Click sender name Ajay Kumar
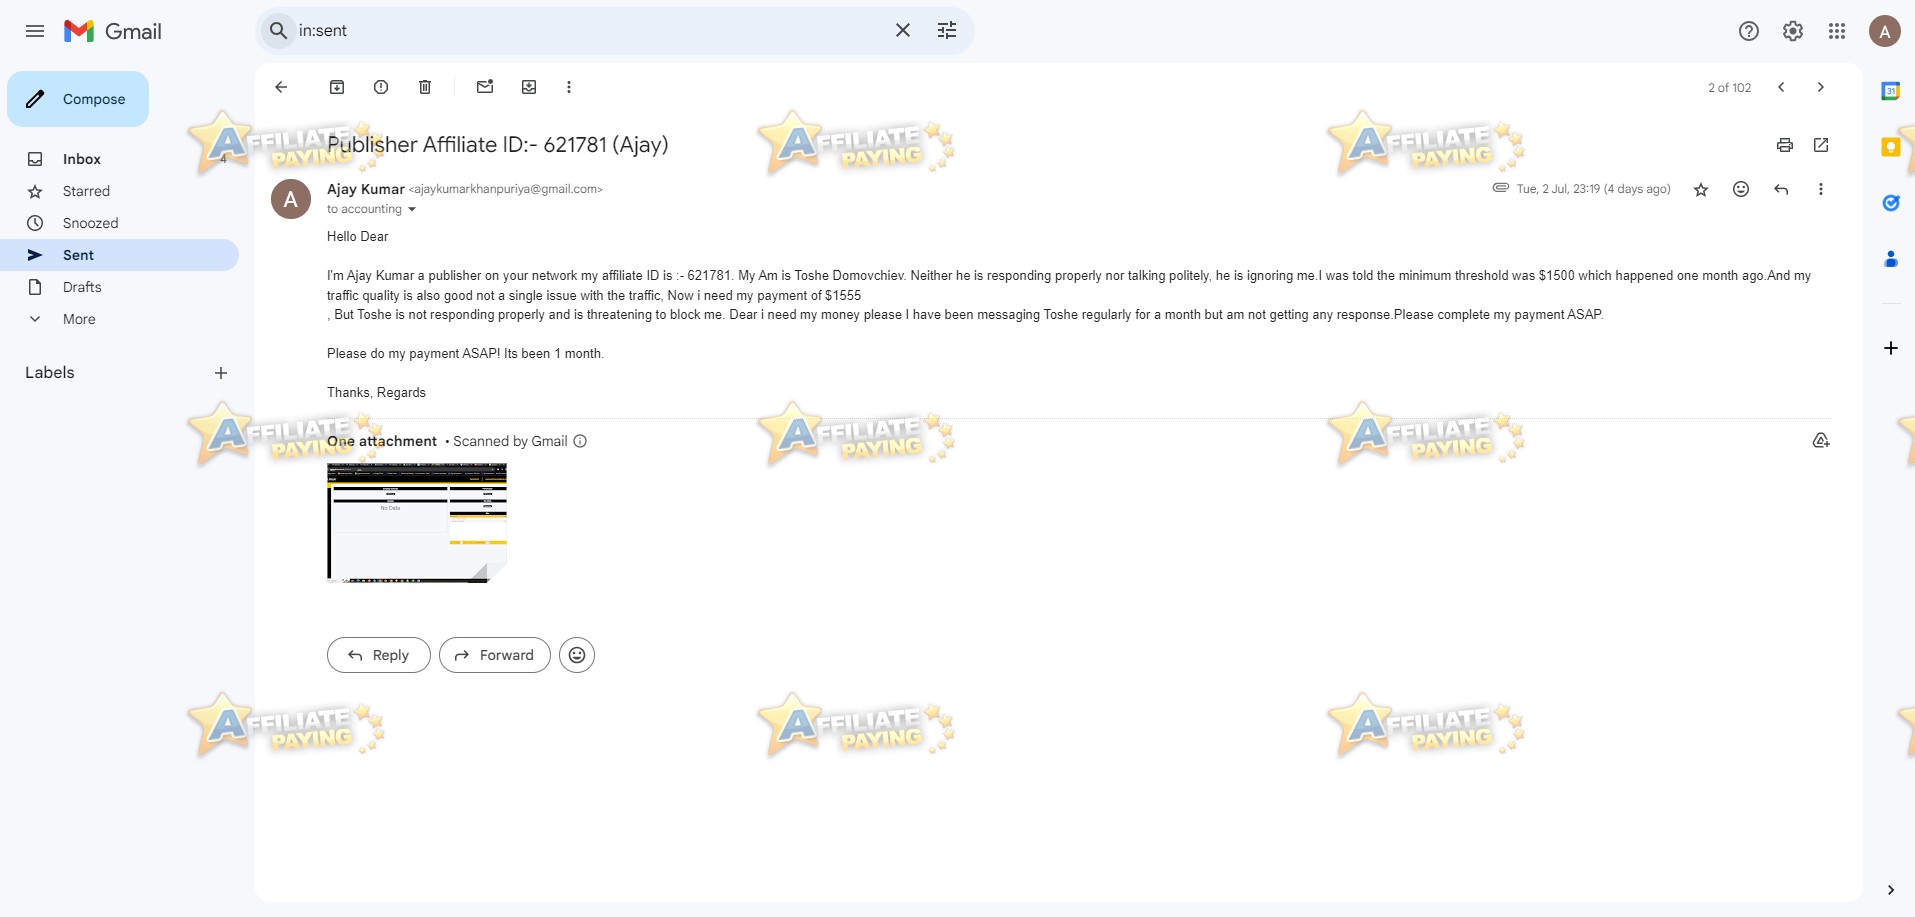Screen dimensions: 1915x917 click(366, 189)
